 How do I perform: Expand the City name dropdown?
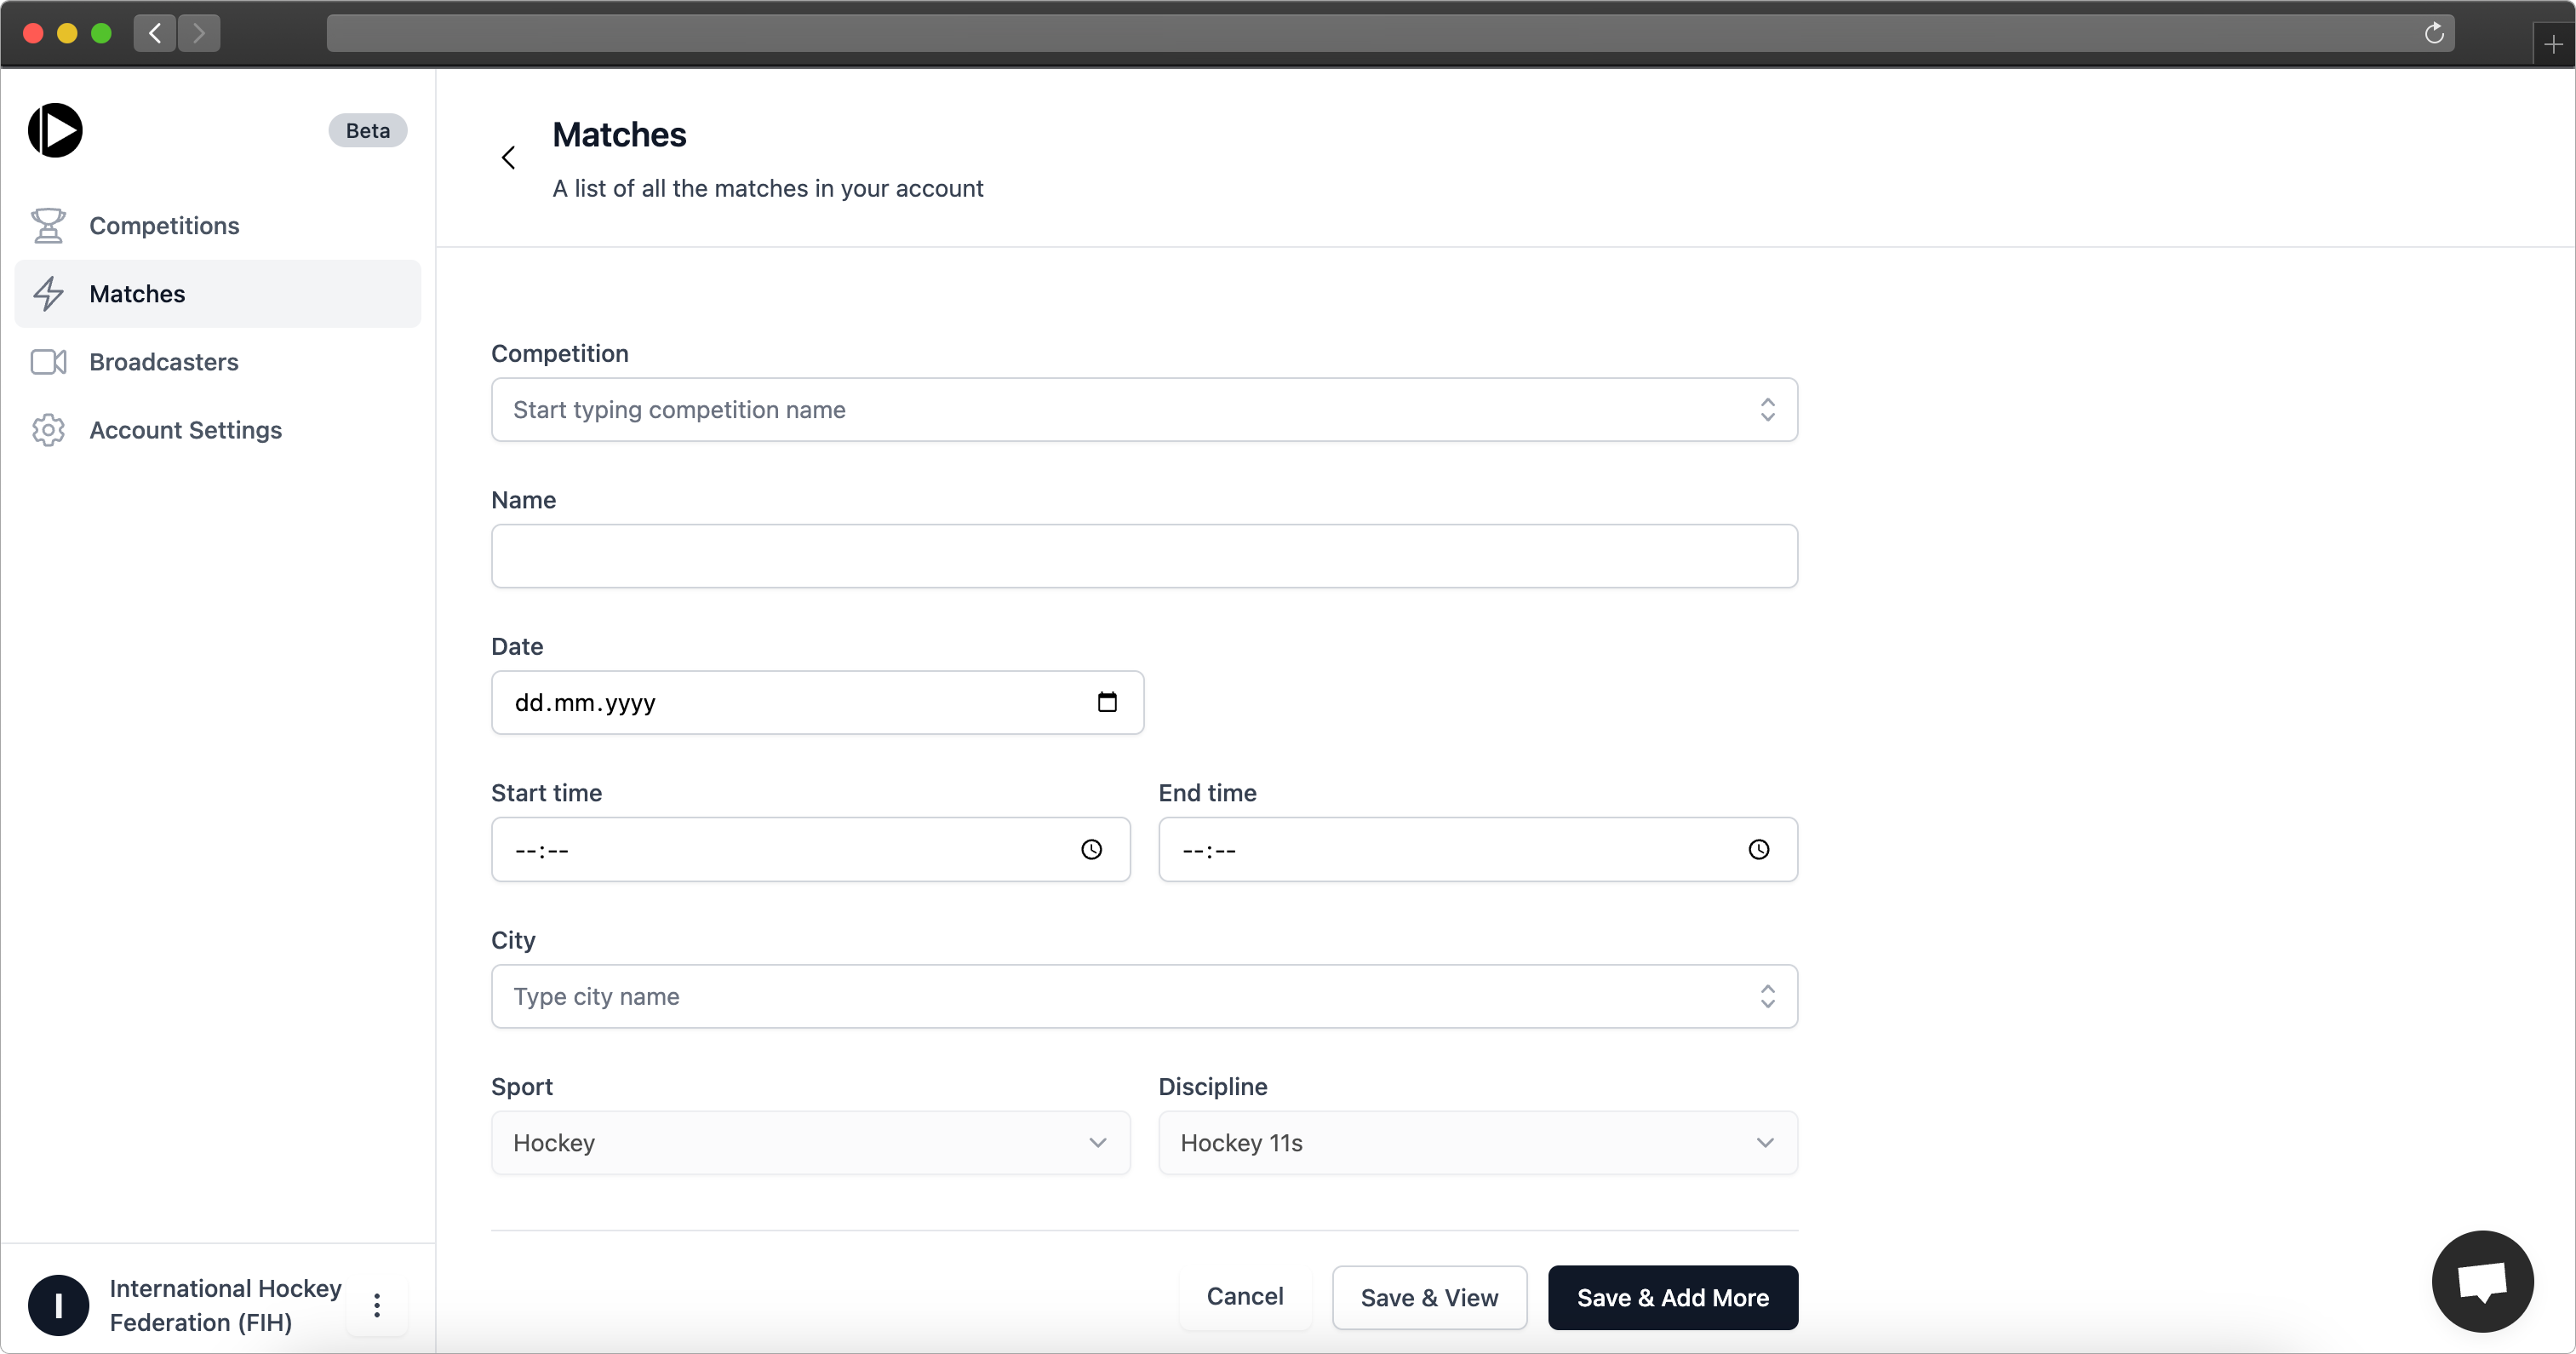[1768, 995]
